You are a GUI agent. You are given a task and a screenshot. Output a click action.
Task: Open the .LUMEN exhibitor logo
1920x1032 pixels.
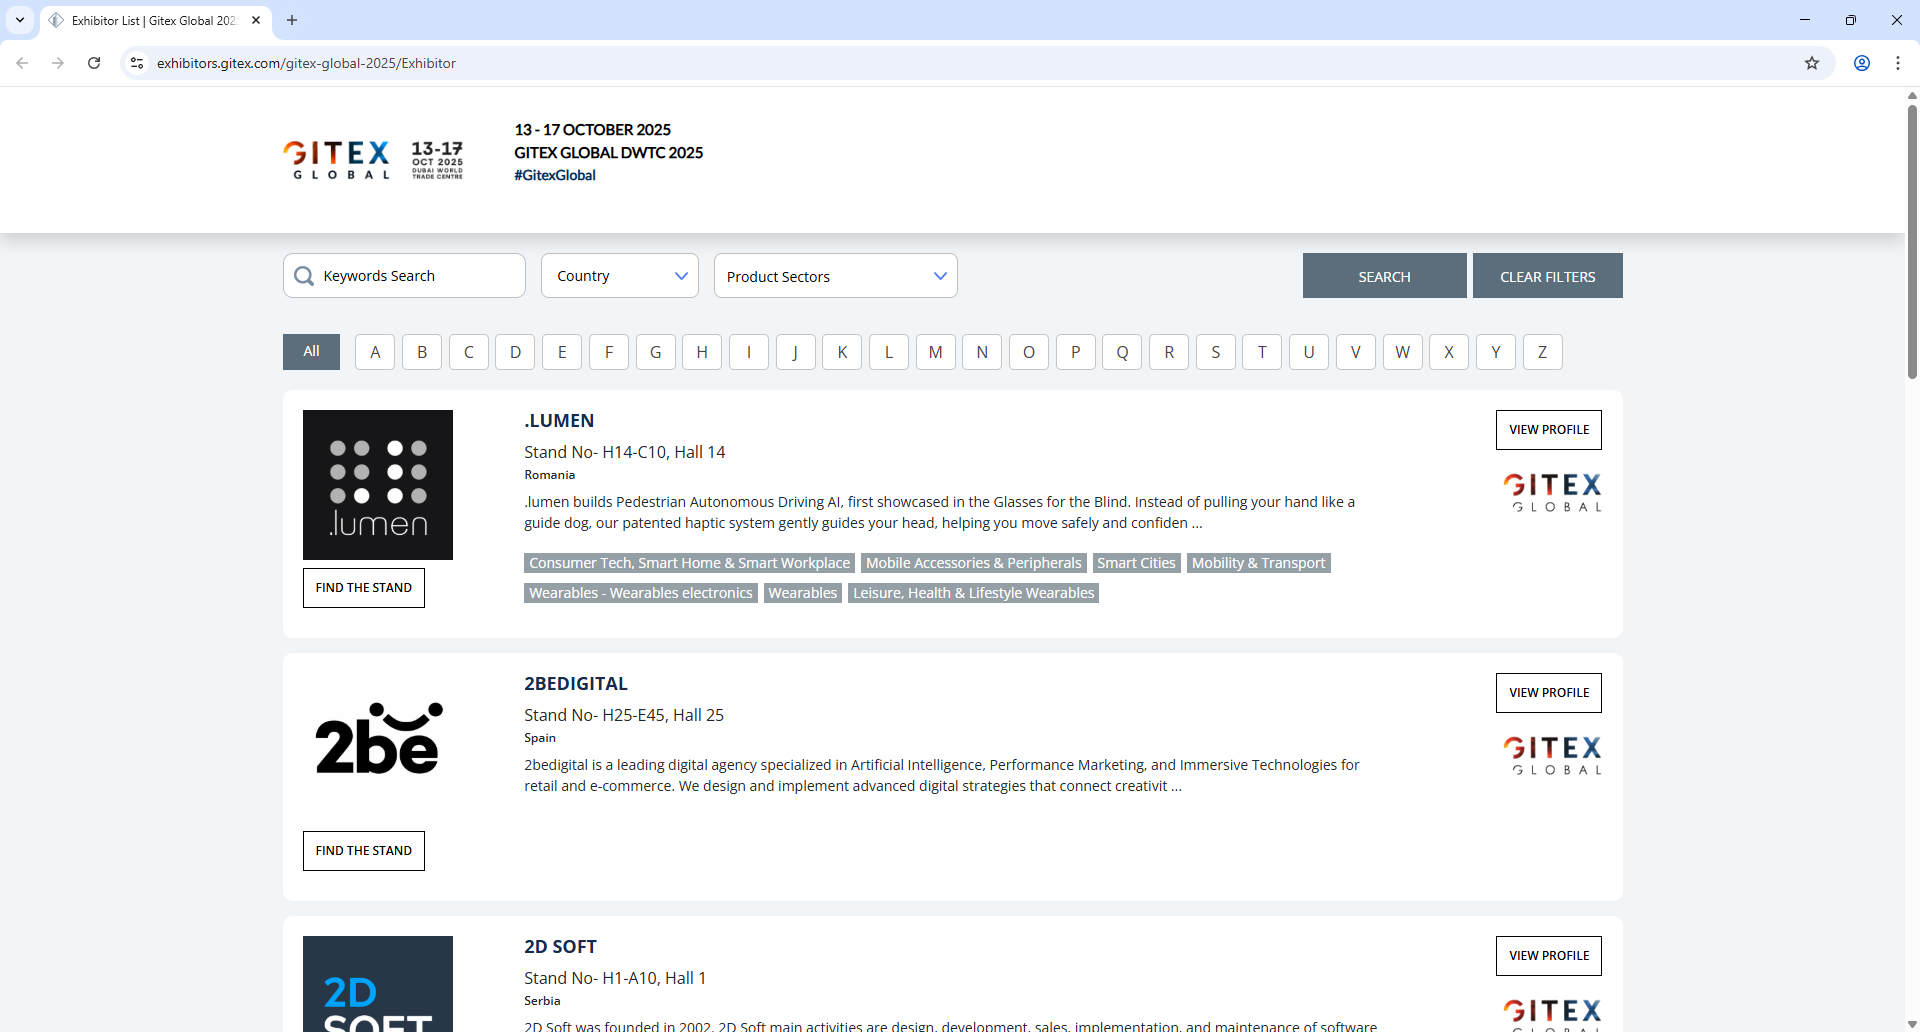coord(377,484)
